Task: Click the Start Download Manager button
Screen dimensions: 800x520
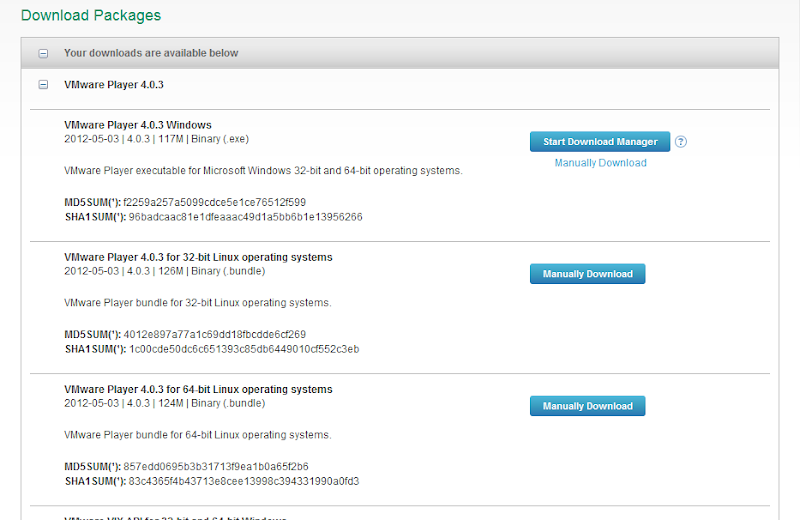Action: [600, 142]
